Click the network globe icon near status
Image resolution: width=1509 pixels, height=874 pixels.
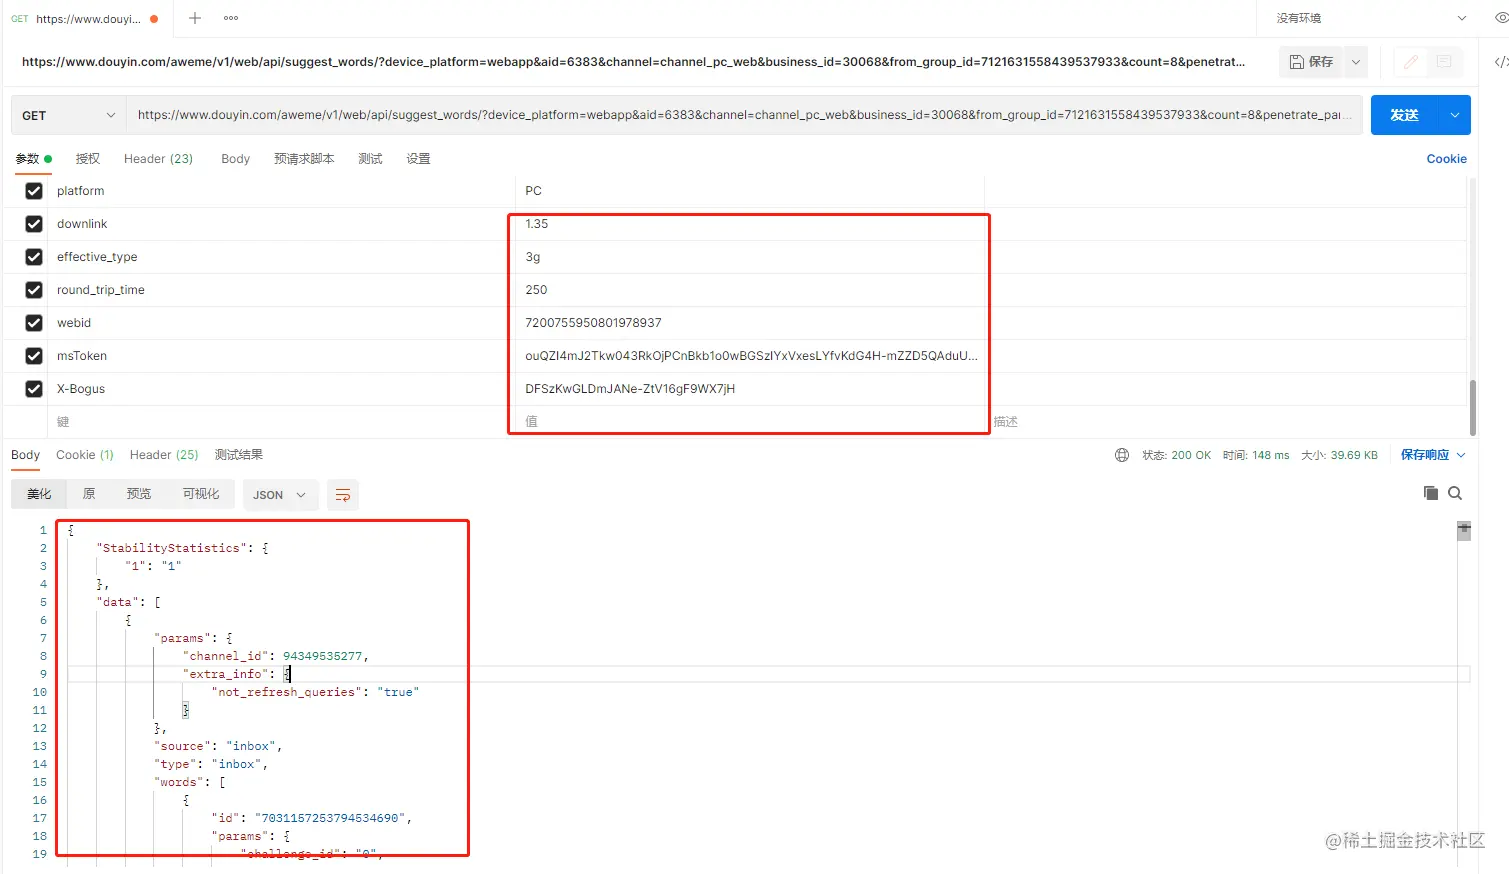tap(1122, 455)
